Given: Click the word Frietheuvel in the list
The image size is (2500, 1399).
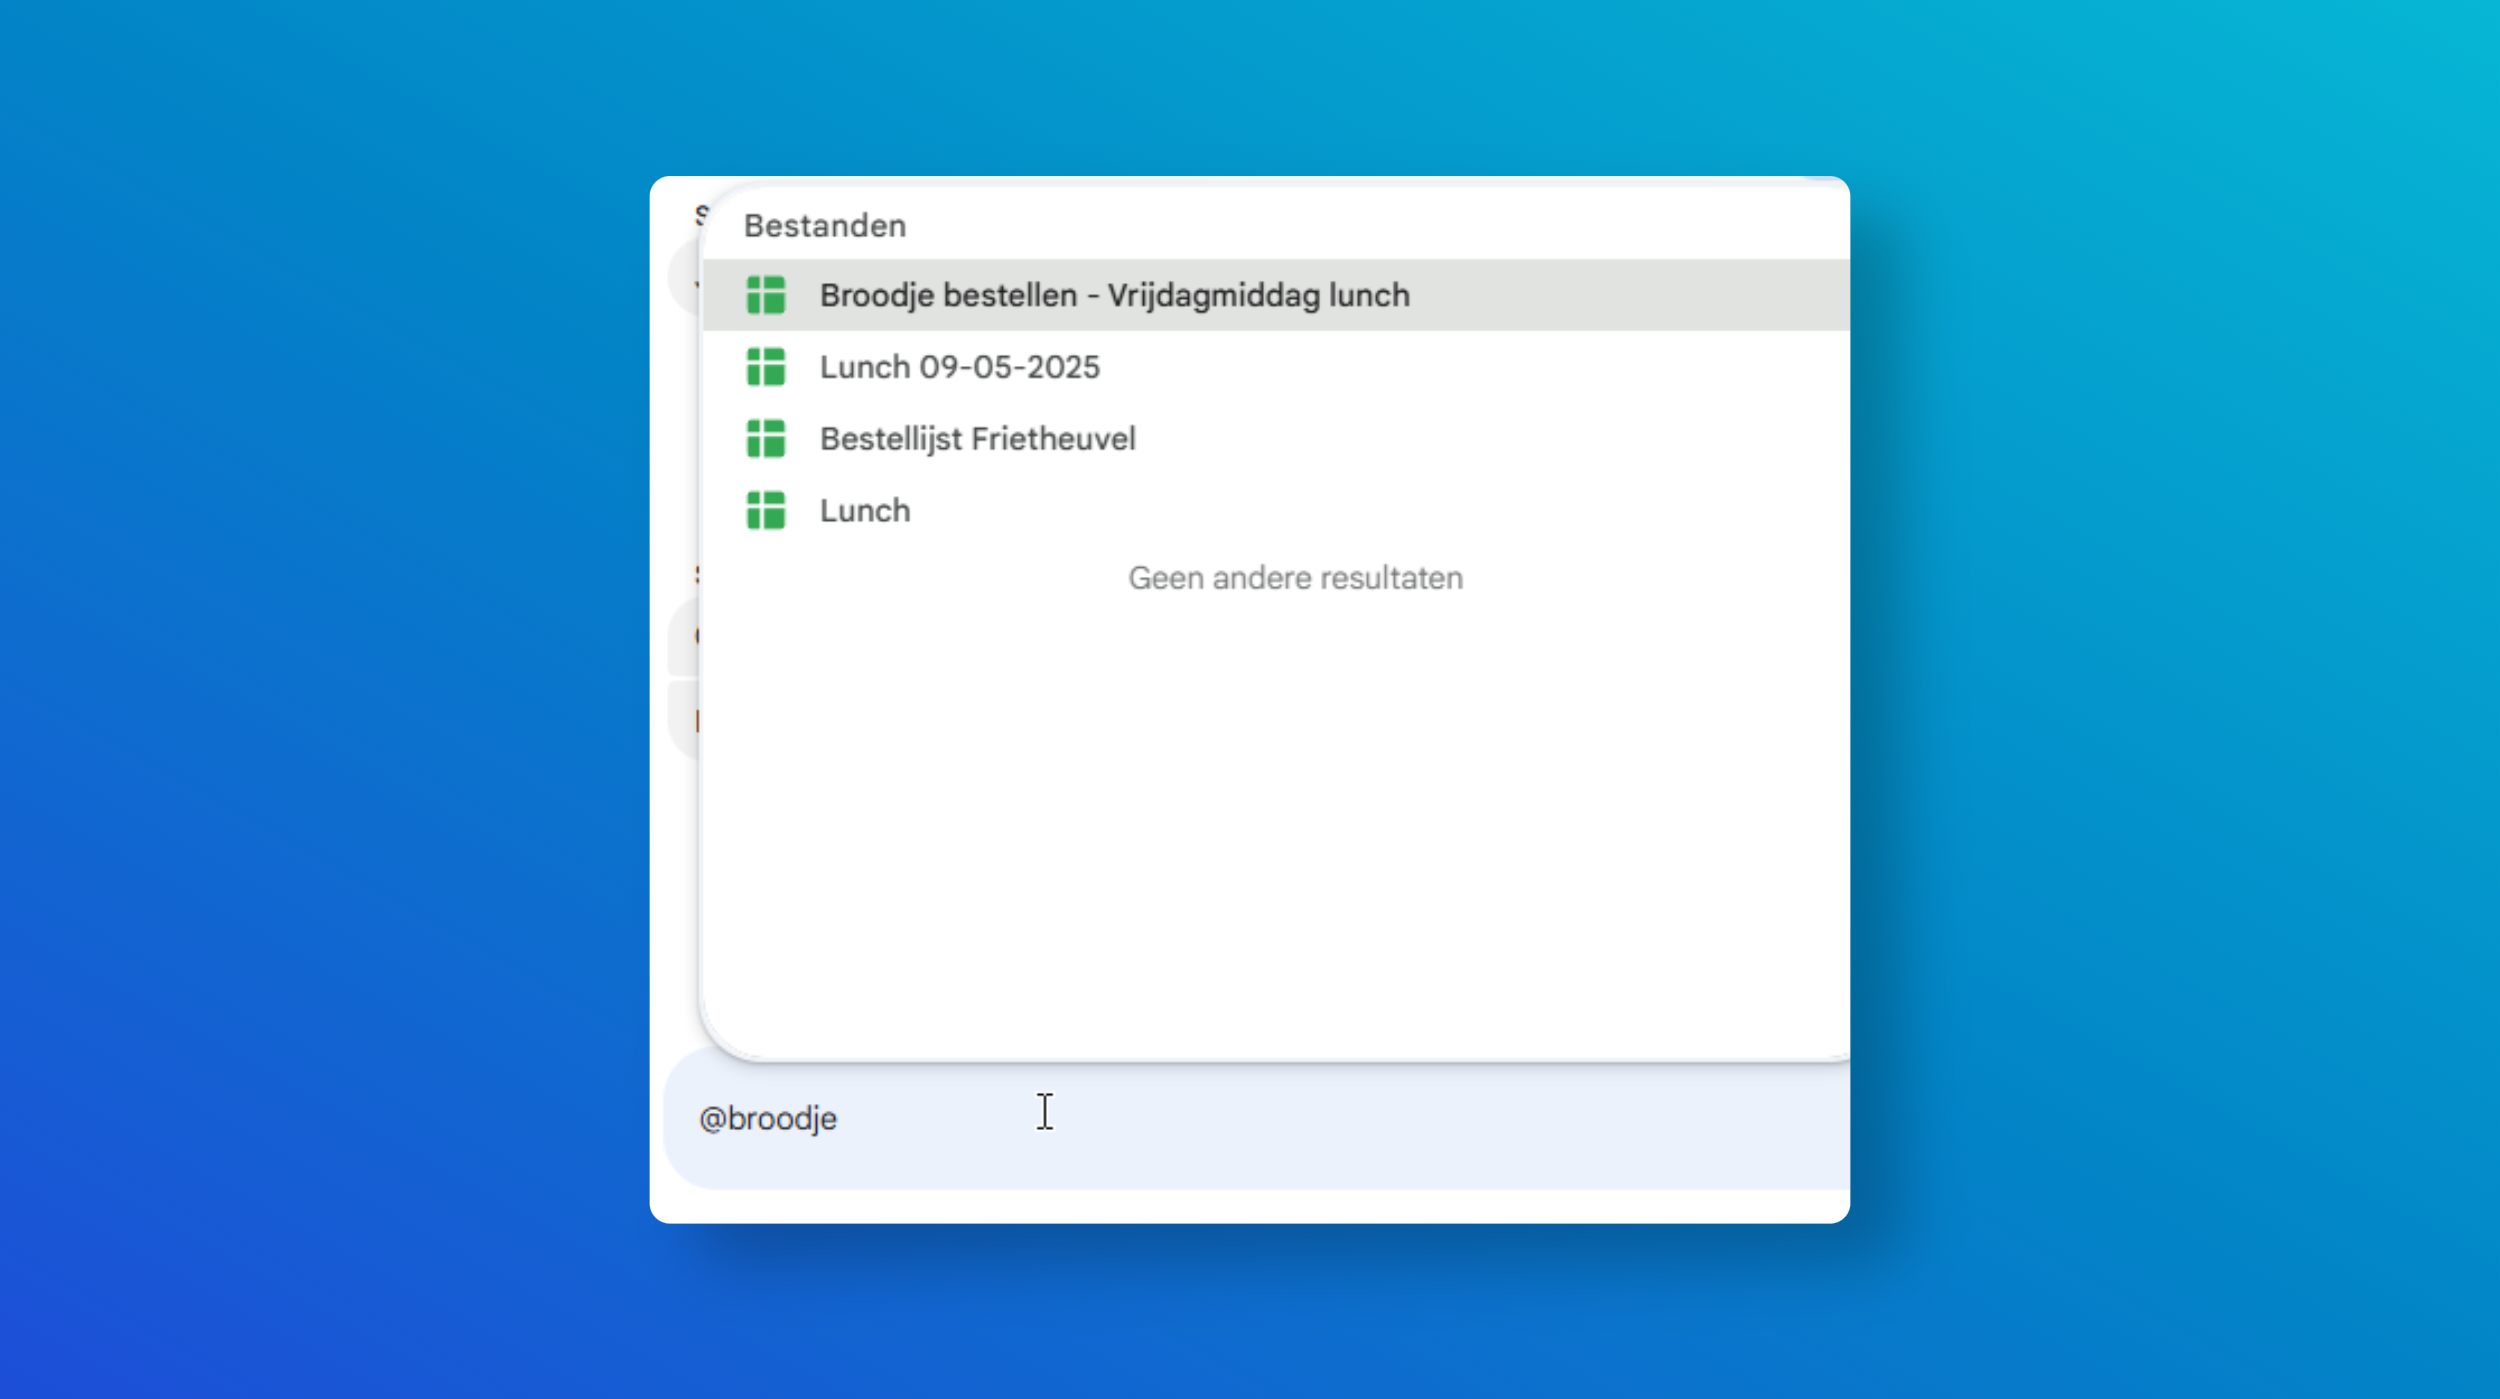Looking at the screenshot, I should pyautogui.click(x=1053, y=439).
